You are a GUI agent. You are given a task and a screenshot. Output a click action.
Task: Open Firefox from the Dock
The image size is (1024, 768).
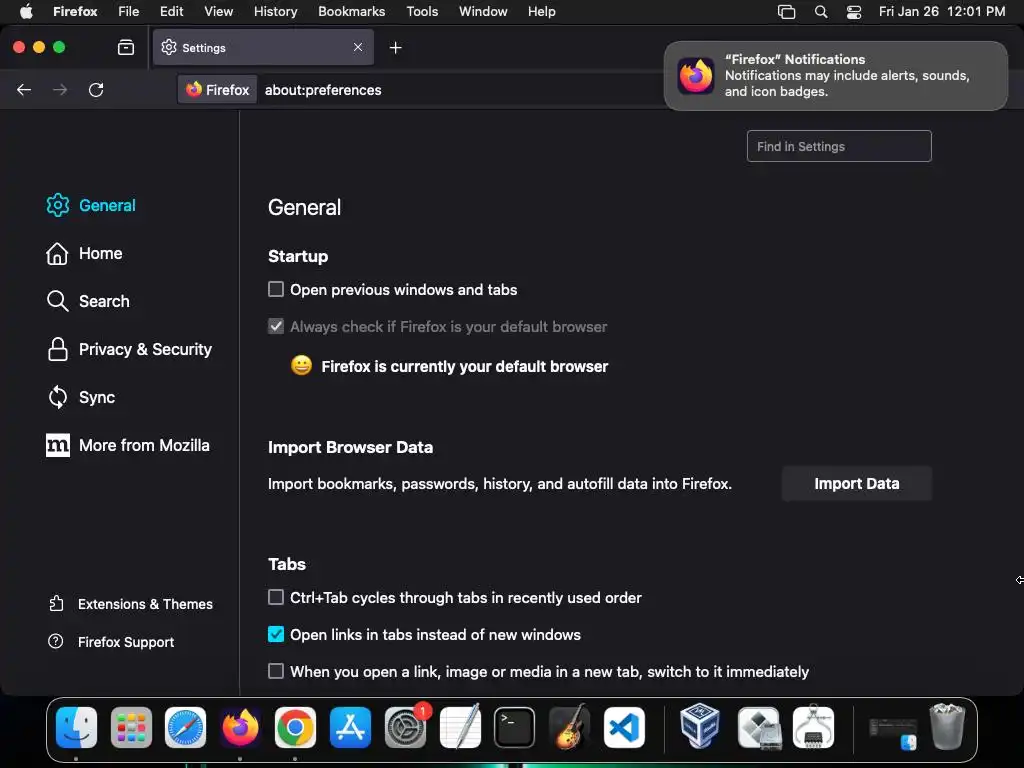tap(240, 727)
